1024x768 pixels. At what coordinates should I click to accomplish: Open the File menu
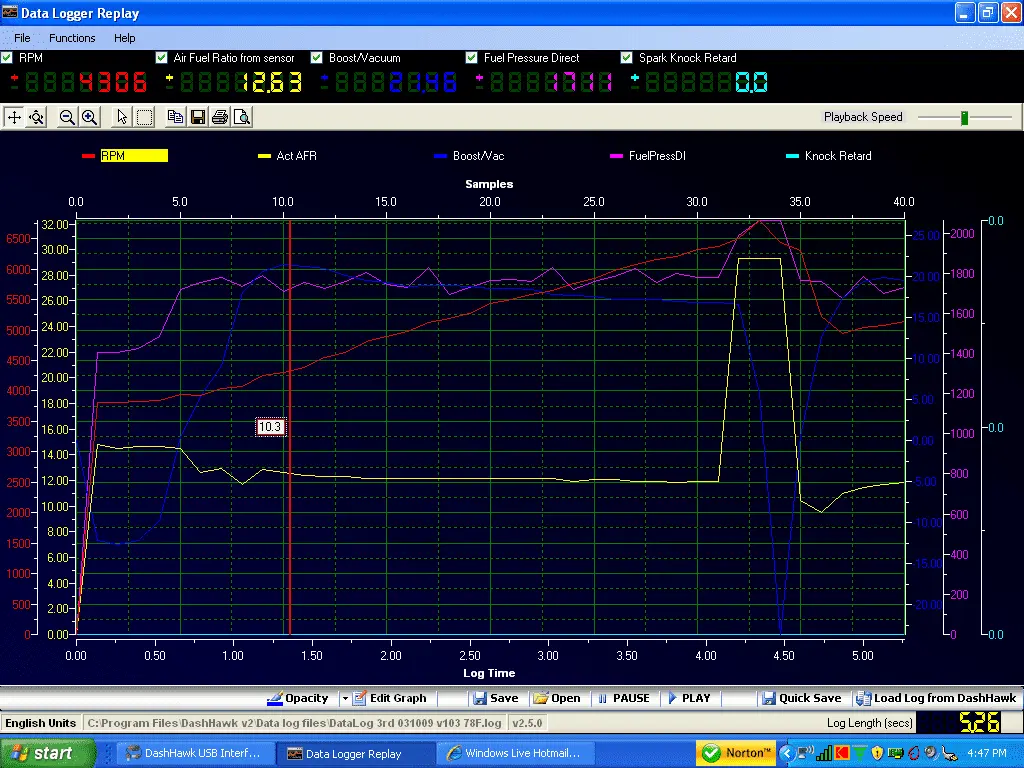pyautogui.click(x=20, y=38)
